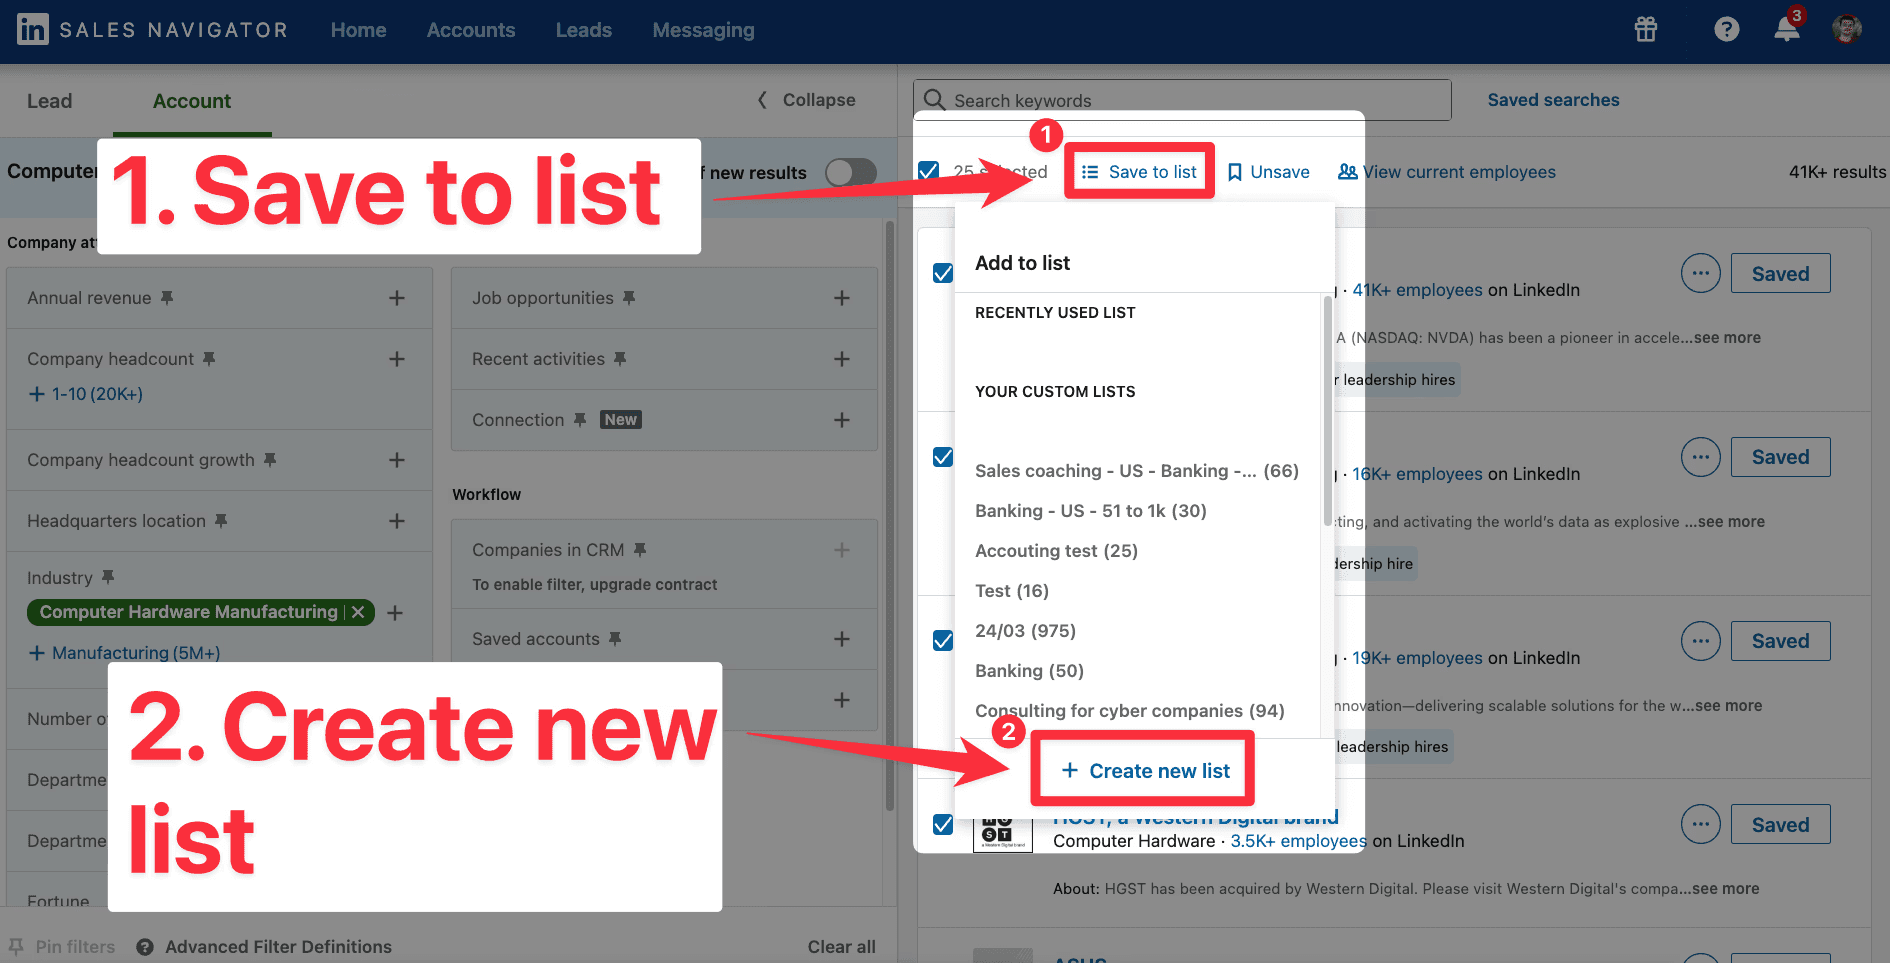The height and width of the screenshot is (963, 1890).
Task: Open View current employees
Action: (x=1447, y=172)
